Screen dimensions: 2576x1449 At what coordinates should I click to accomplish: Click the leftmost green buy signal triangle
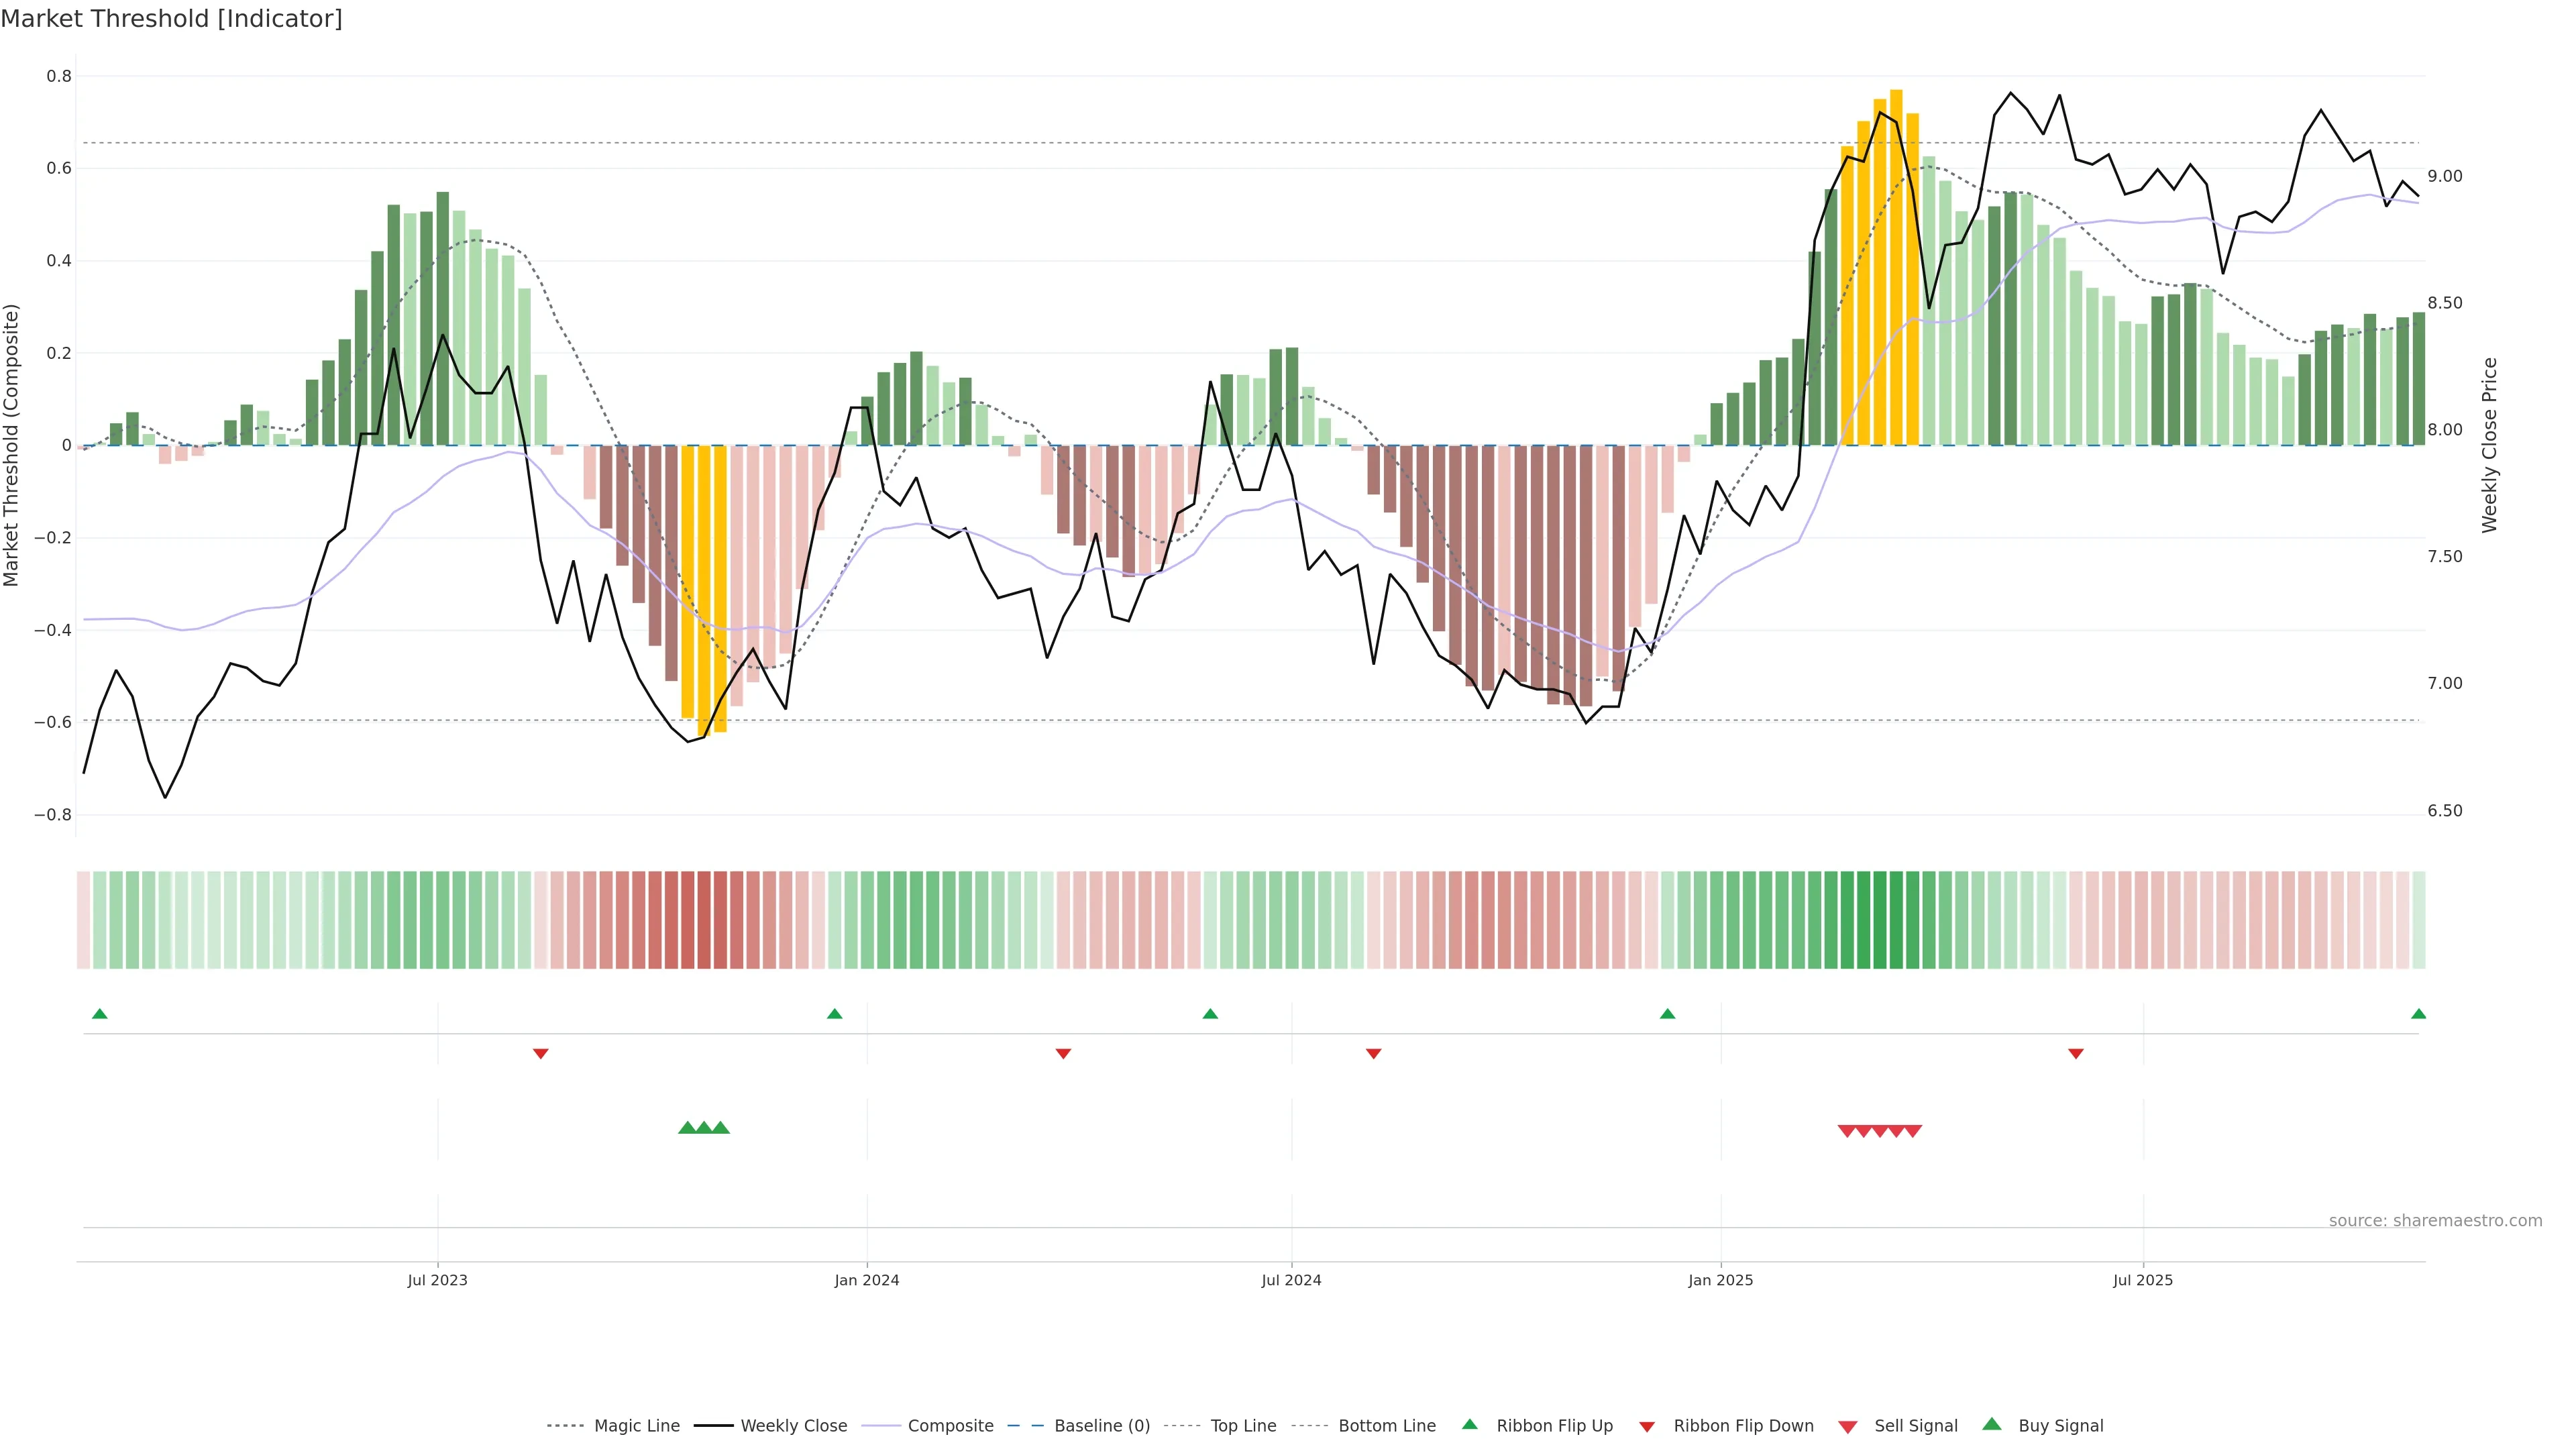point(687,1128)
